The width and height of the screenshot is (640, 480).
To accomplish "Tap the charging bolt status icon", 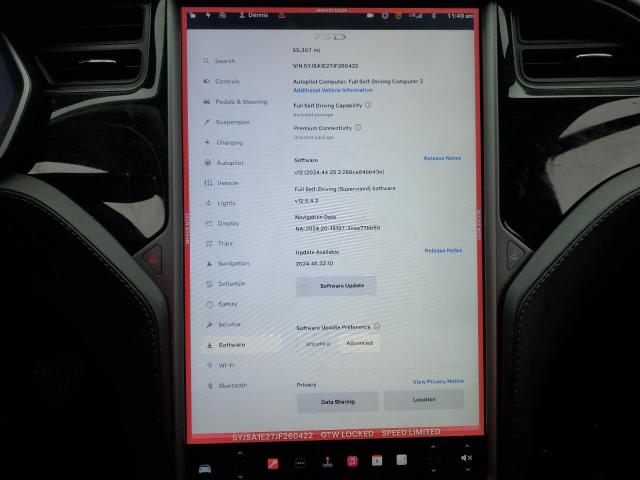I will pyautogui.click(x=208, y=15).
